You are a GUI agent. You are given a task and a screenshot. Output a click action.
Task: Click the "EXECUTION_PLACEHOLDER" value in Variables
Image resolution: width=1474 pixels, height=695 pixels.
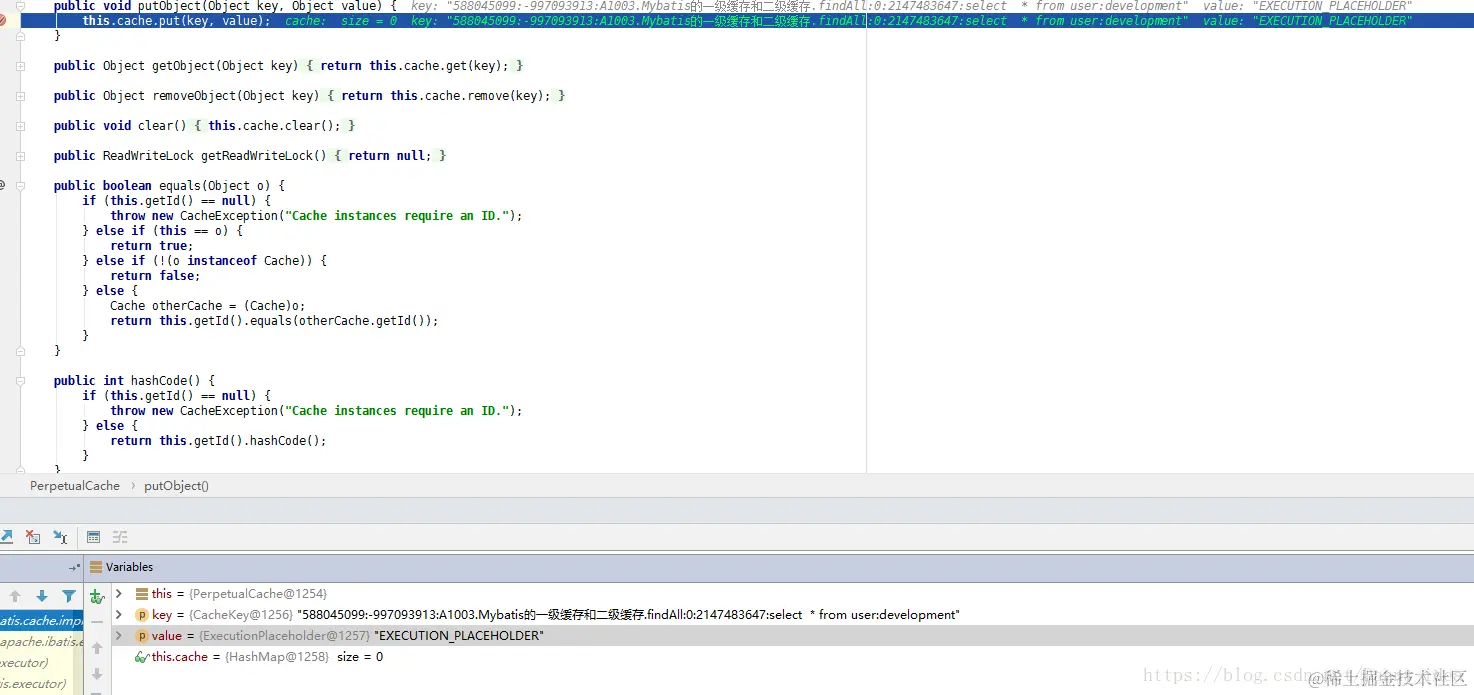[459, 636]
